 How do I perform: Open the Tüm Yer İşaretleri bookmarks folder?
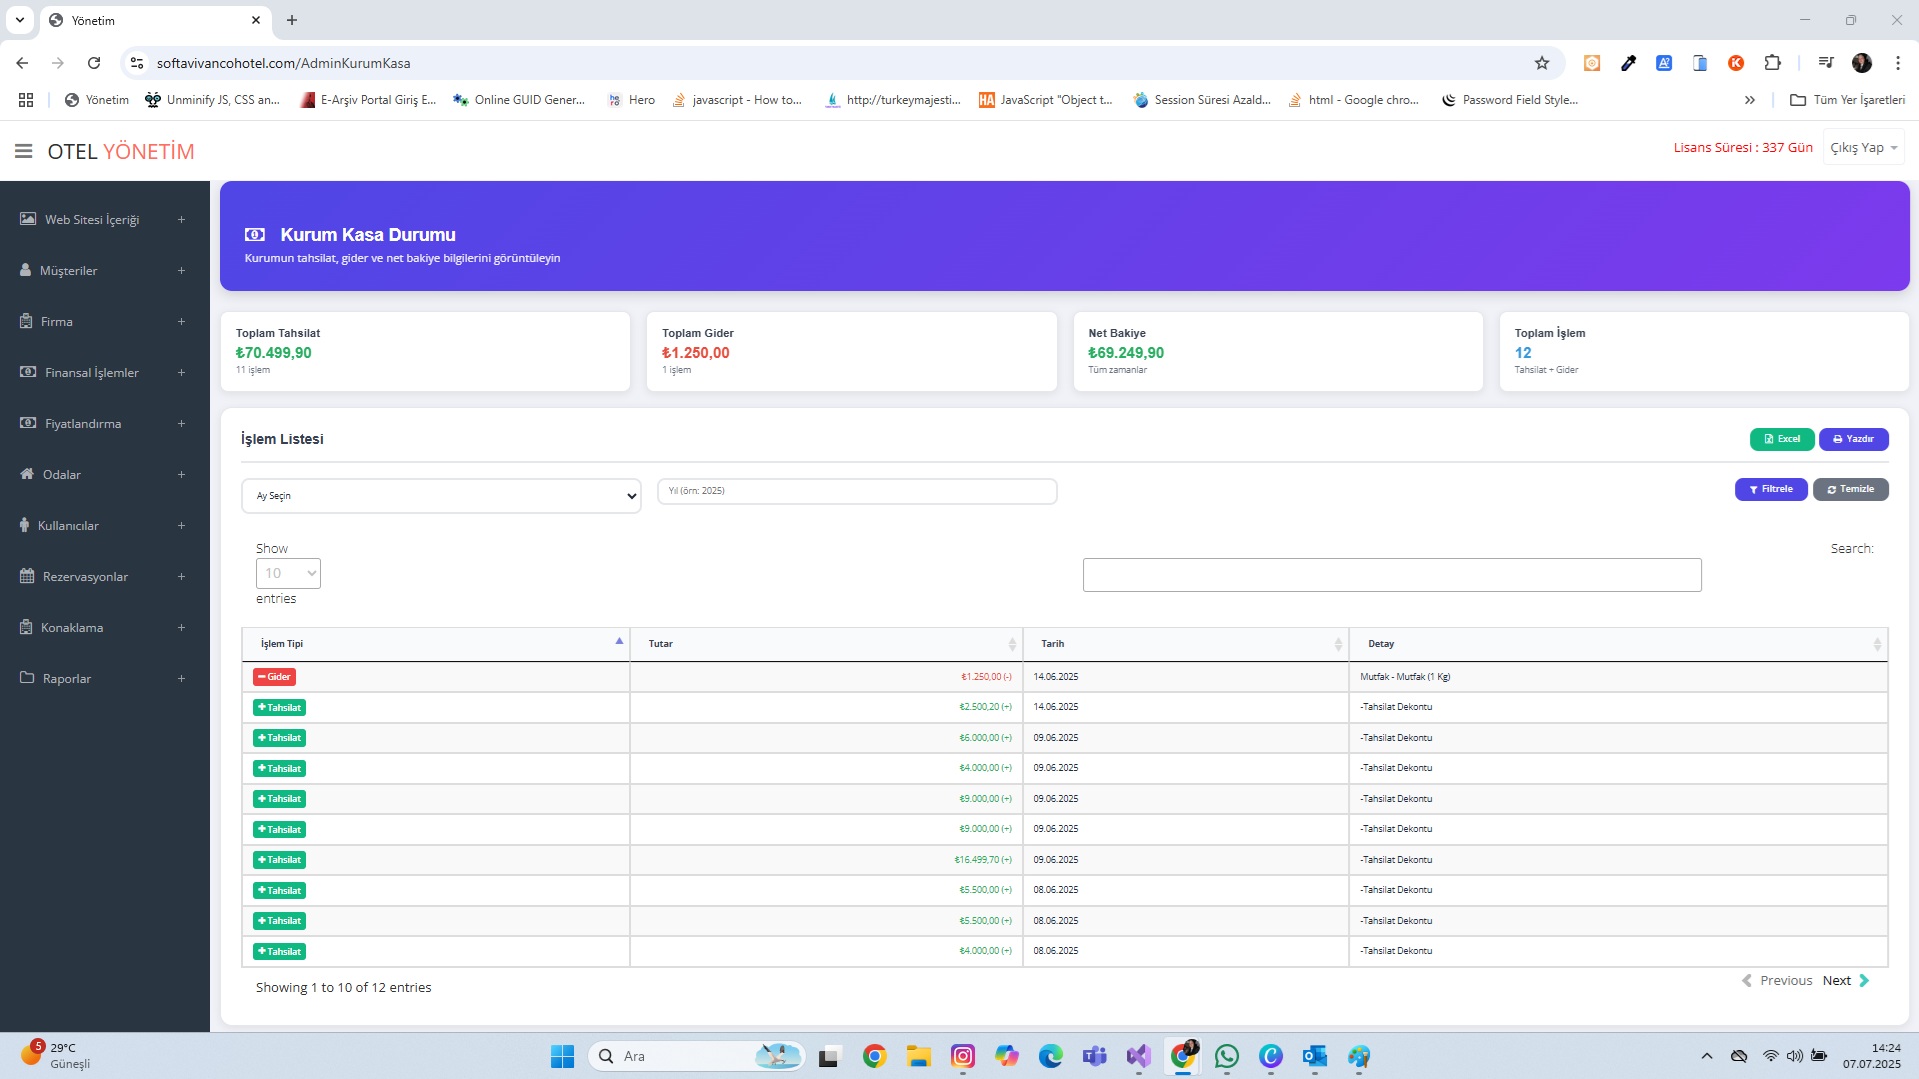point(1847,100)
